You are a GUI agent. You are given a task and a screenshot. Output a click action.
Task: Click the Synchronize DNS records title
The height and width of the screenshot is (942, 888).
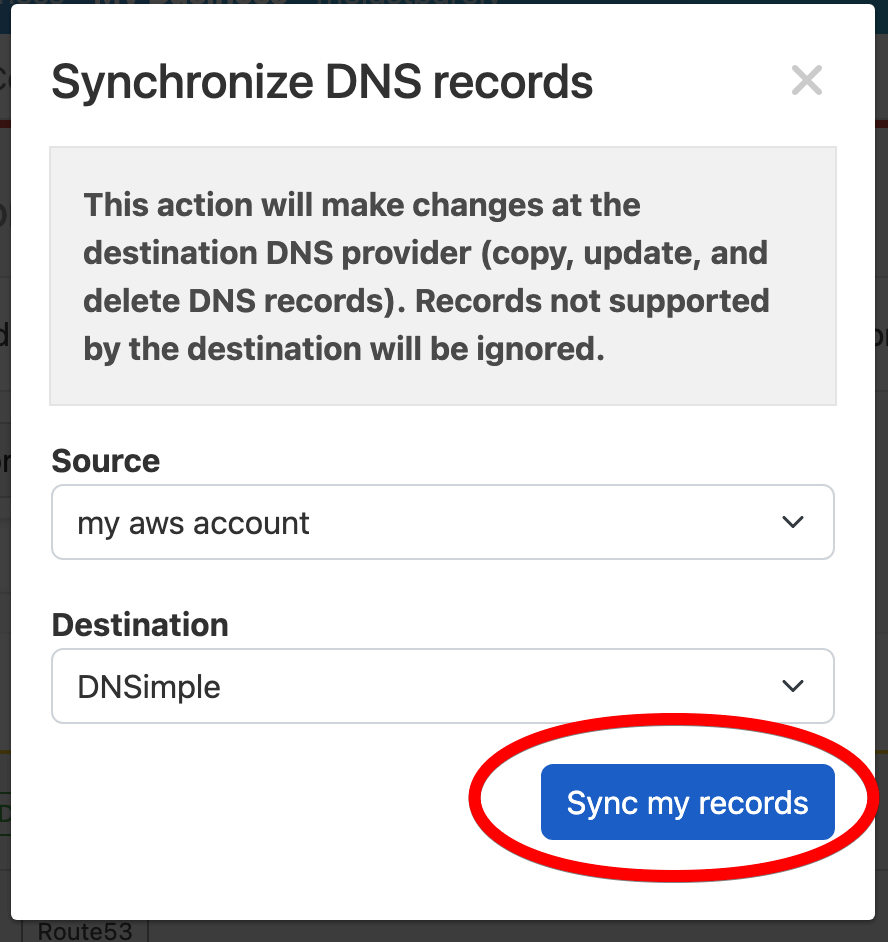click(323, 82)
